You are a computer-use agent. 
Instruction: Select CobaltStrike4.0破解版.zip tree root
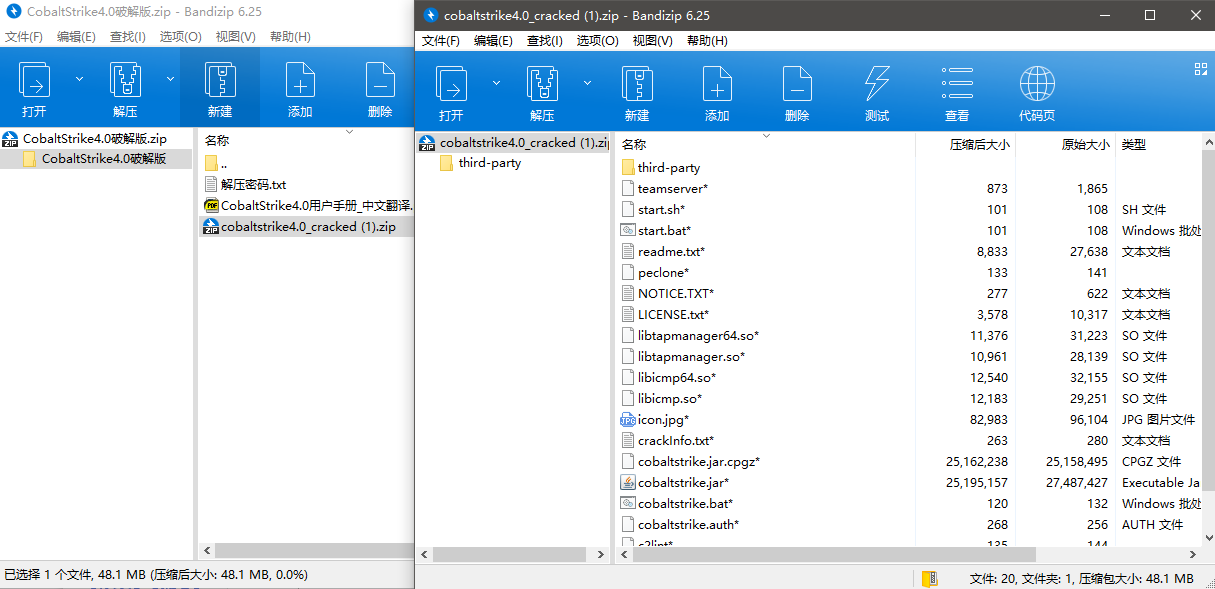[x=95, y=138]
